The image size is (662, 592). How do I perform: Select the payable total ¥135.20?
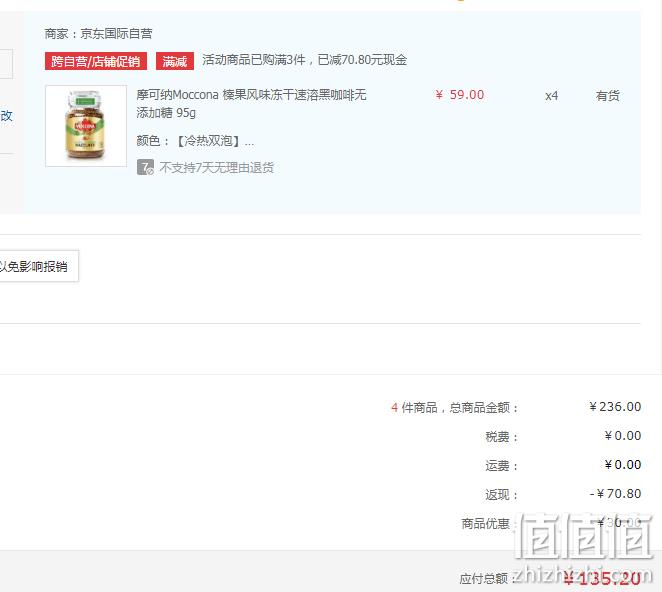[602, 578]
